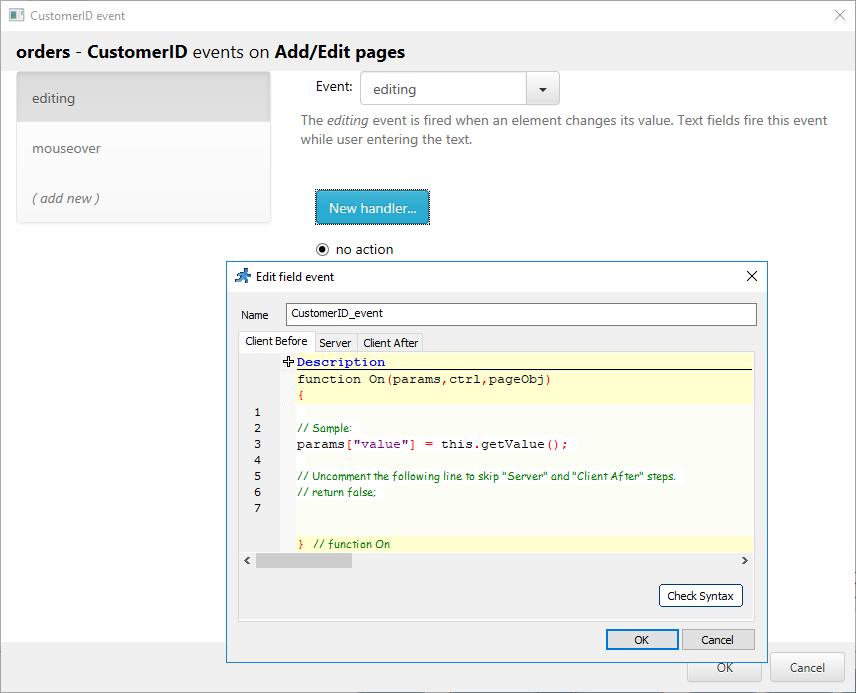Select the Client Before tab

click(276, 341)
